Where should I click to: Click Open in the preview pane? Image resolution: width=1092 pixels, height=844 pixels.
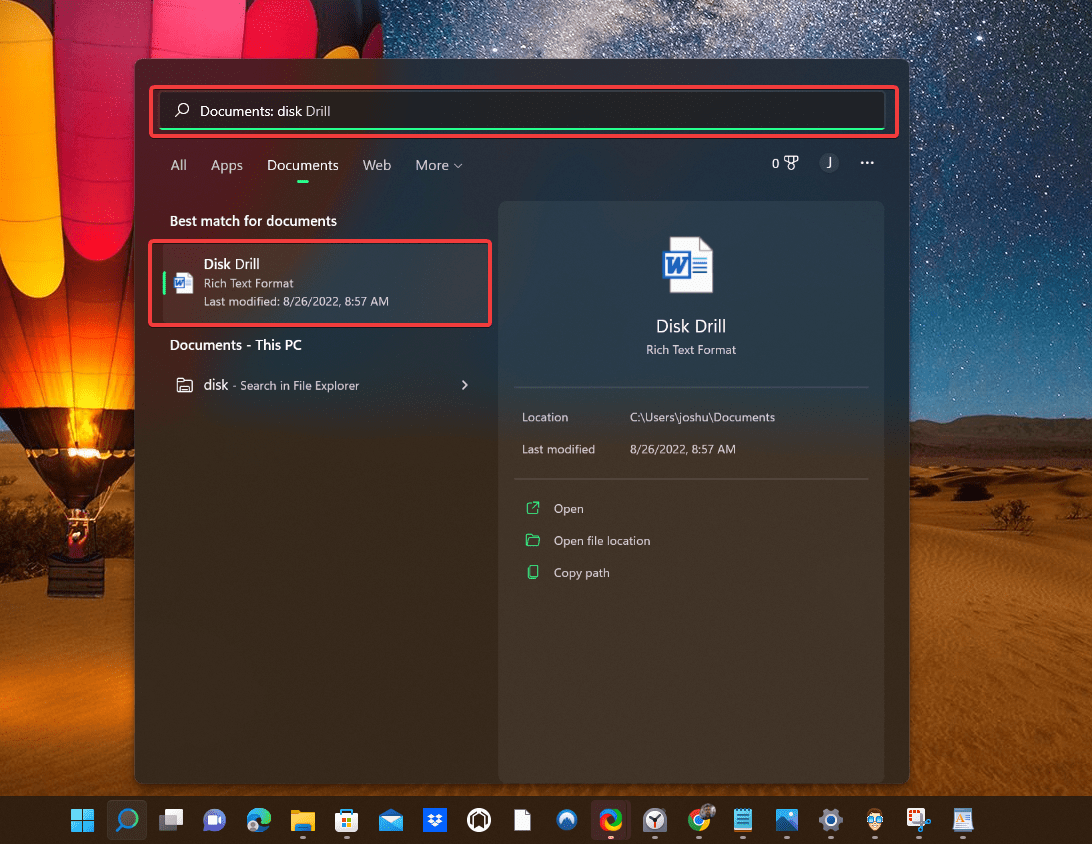pos(568,509)
